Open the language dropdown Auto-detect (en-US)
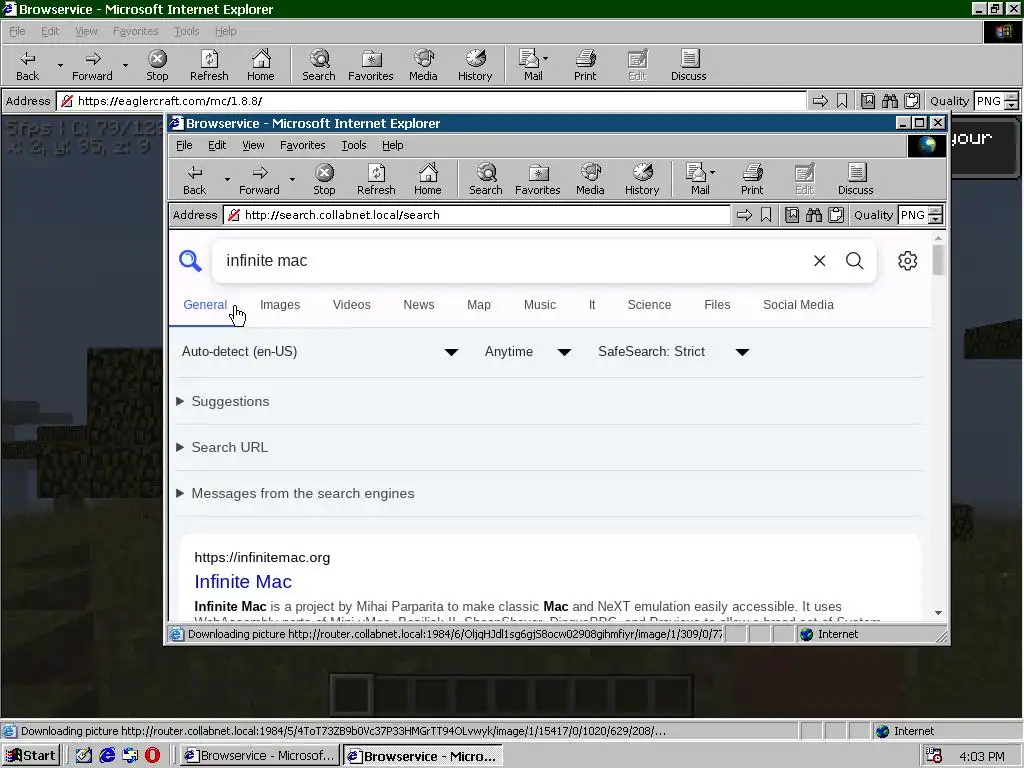The image size is (1024, 768). [x=320, y=351]
